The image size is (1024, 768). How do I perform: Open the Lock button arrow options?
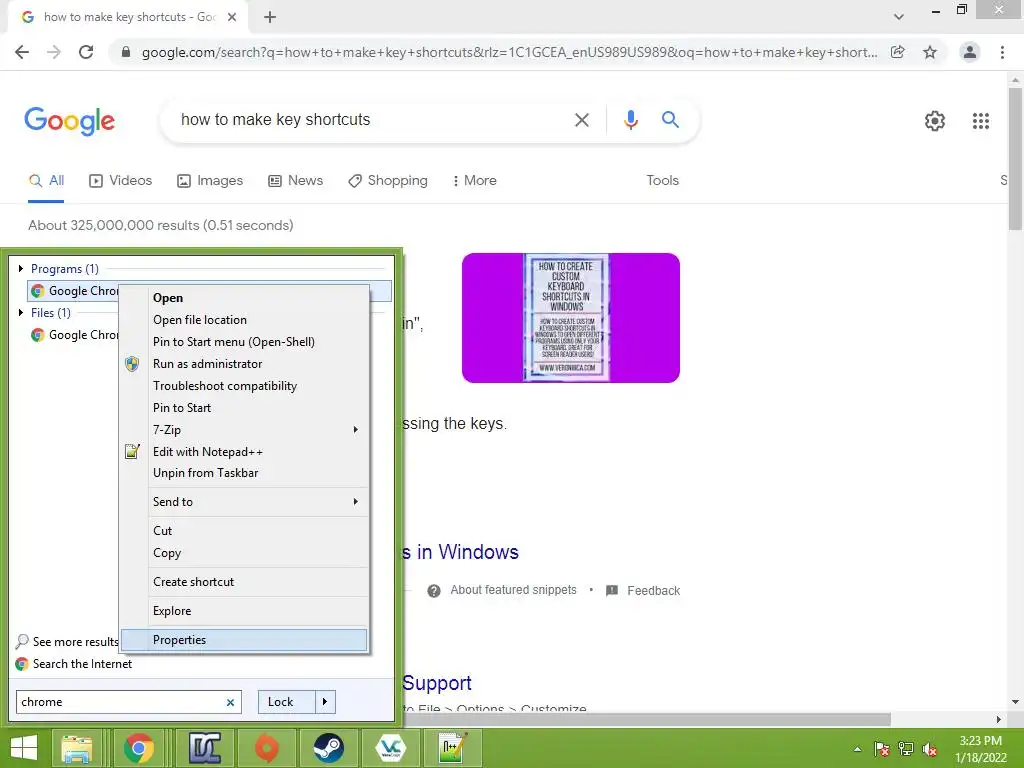click(x=325, y=702)
